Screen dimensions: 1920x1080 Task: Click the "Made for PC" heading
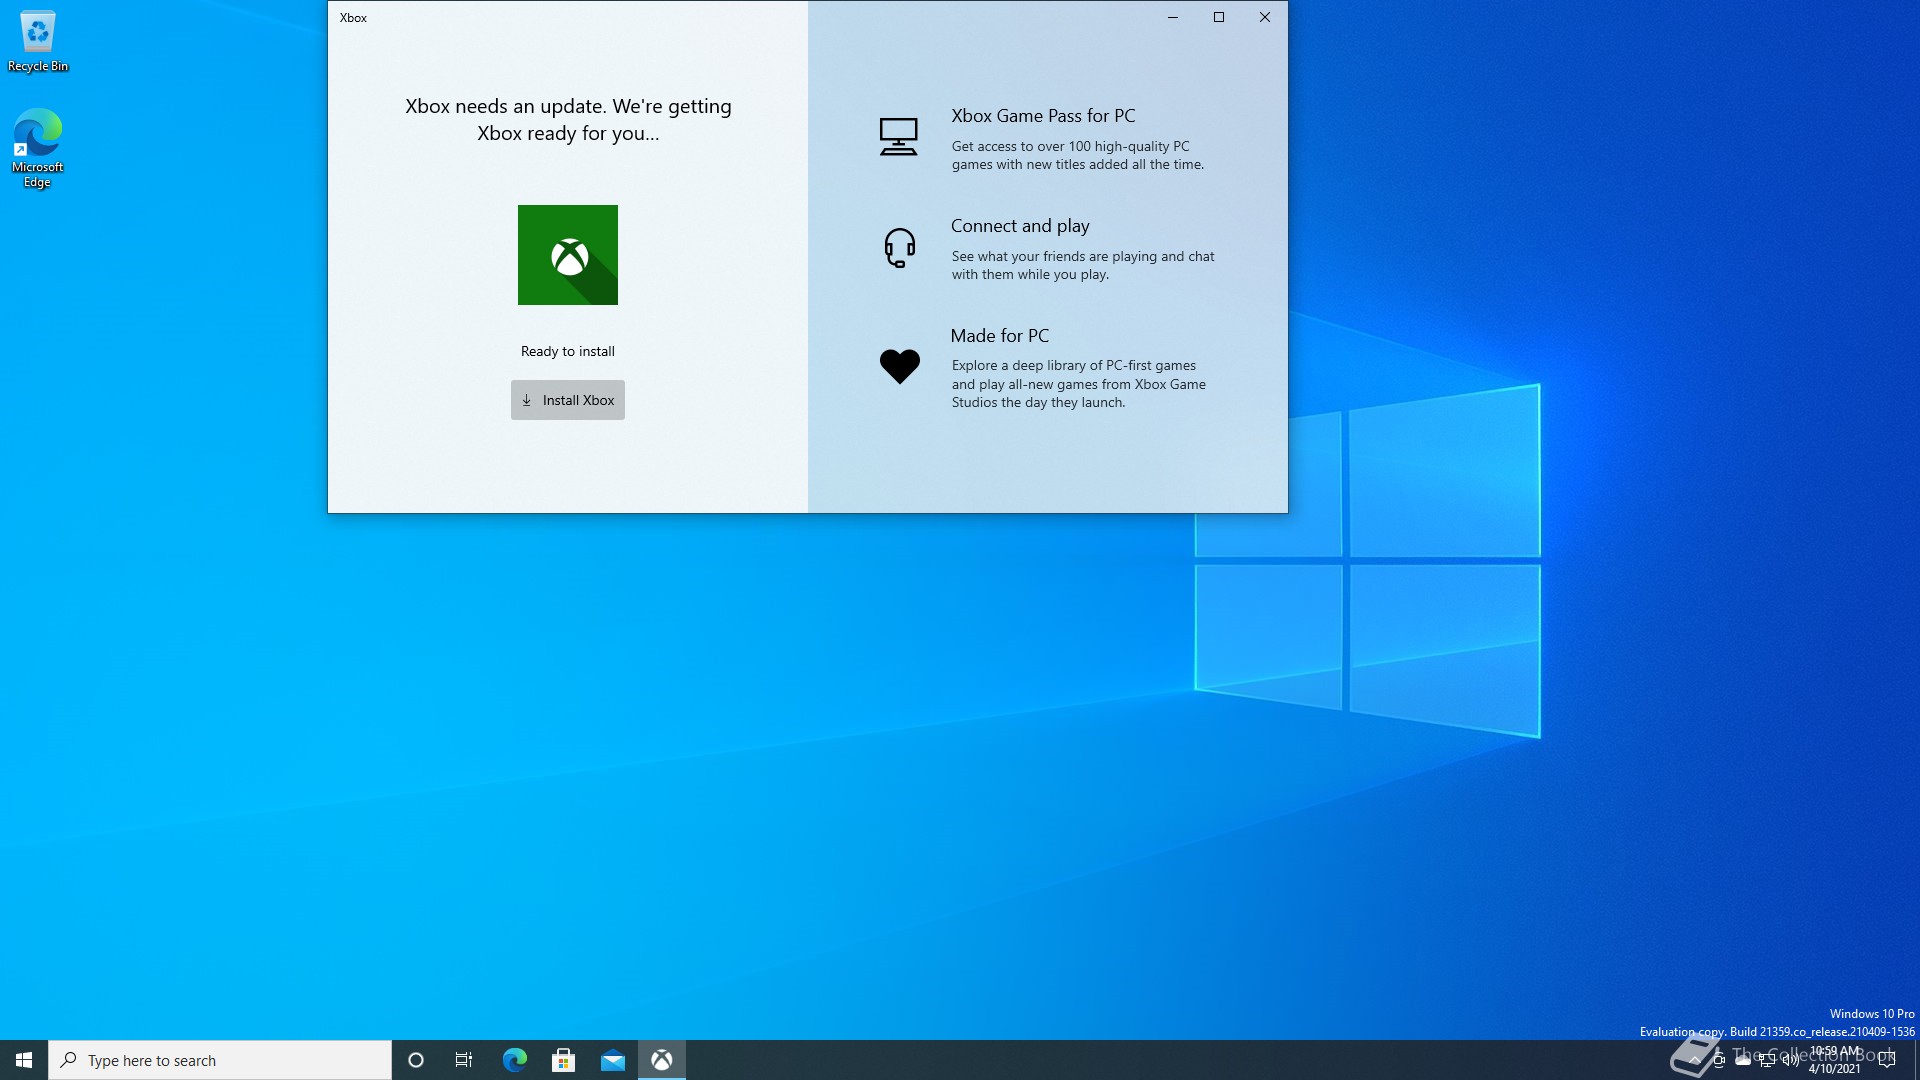tap(1000, 336)
